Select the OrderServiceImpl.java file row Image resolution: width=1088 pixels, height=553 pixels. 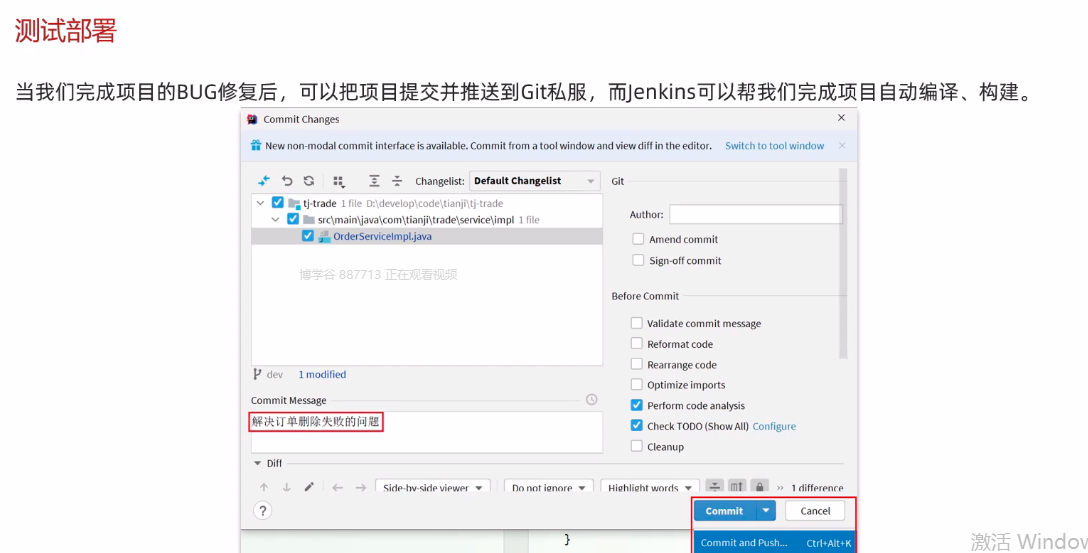[x=427, y=236]
